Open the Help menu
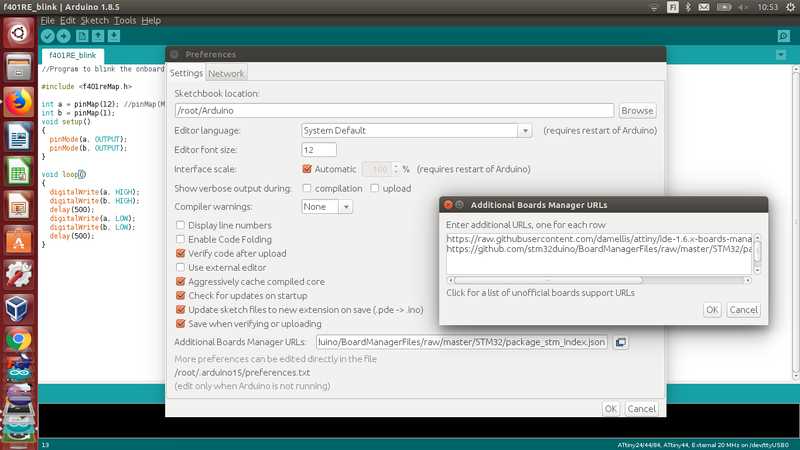This screenshot has width=800, height=450. tap(151, 20)
